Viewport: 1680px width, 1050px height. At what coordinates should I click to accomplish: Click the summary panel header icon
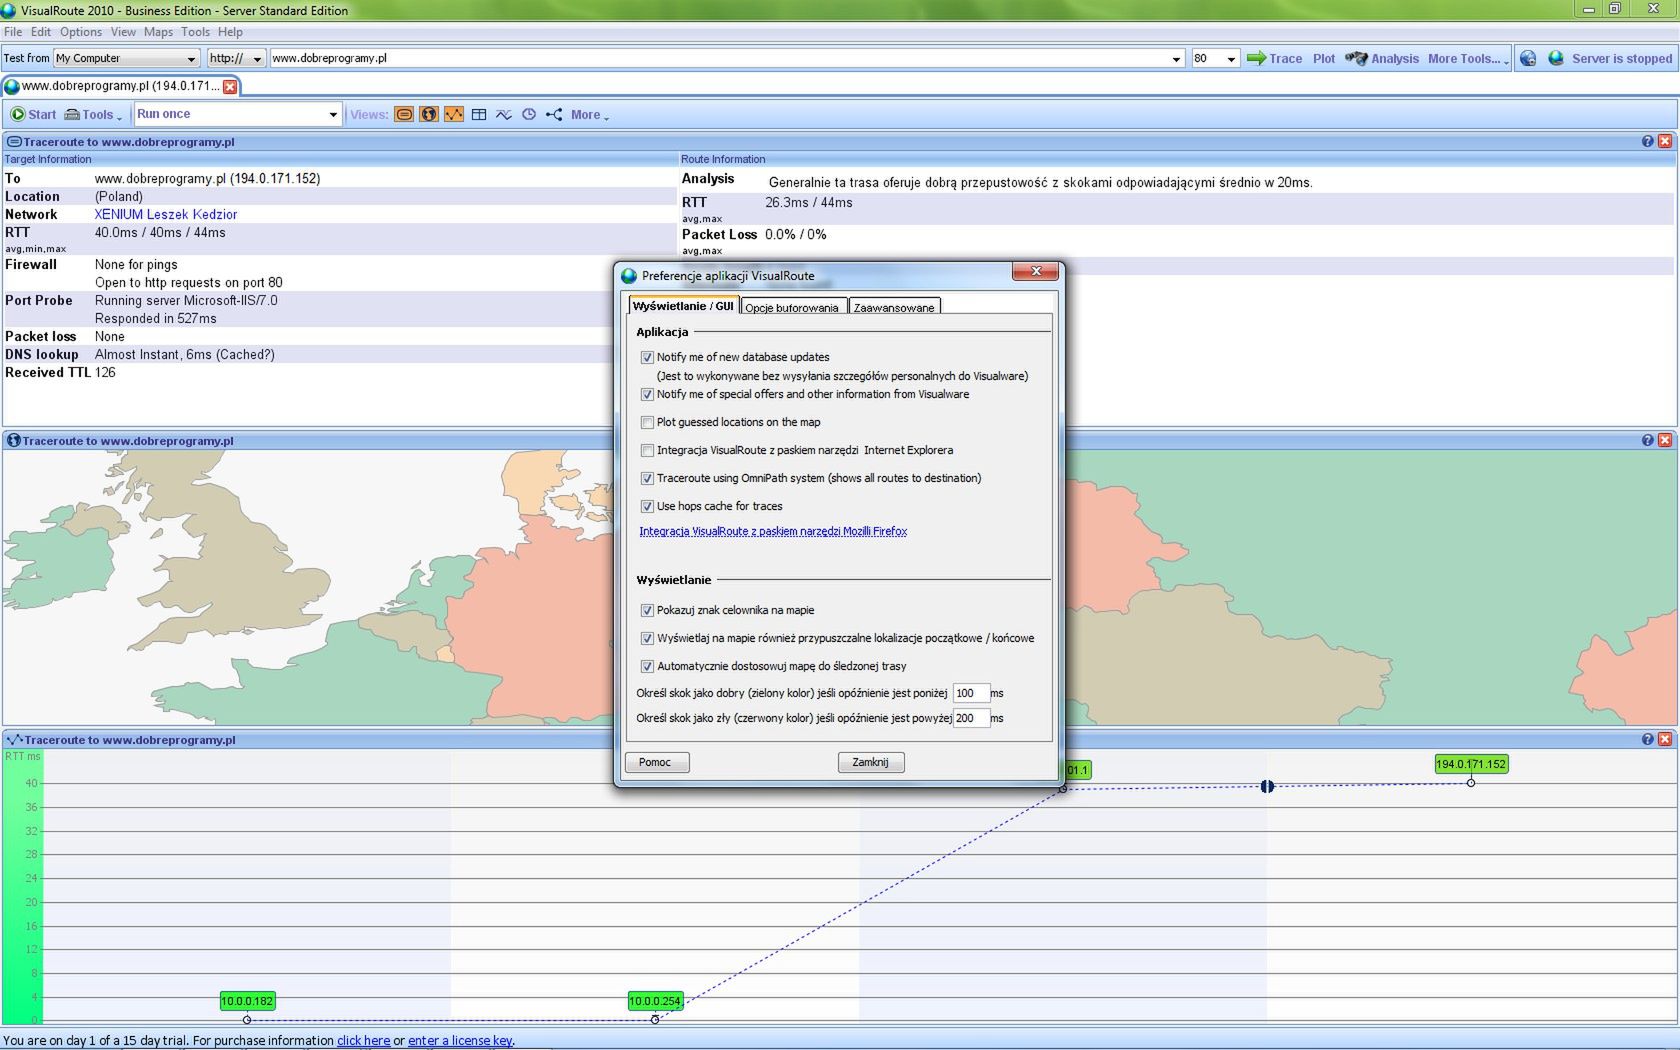click(14, 142)
